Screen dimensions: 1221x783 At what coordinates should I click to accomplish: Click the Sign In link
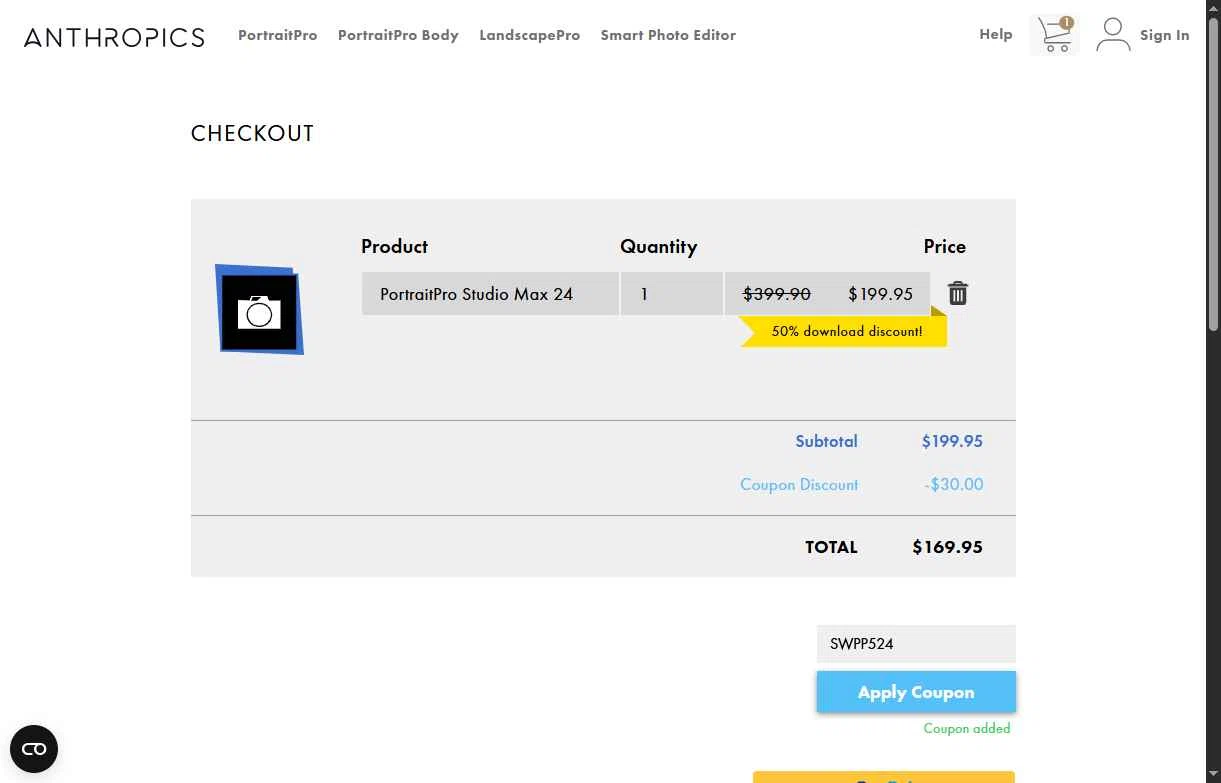1164,35
